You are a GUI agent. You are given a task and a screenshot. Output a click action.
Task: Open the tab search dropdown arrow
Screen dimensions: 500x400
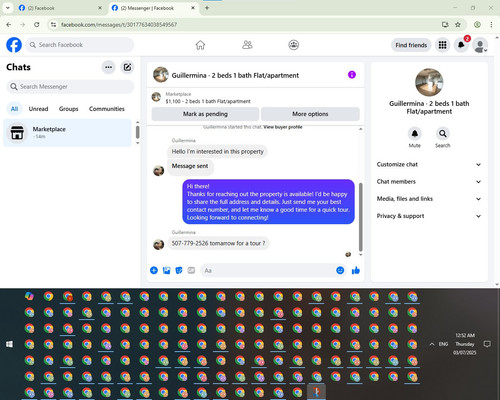pyautogui.click(x=8, y=8)
